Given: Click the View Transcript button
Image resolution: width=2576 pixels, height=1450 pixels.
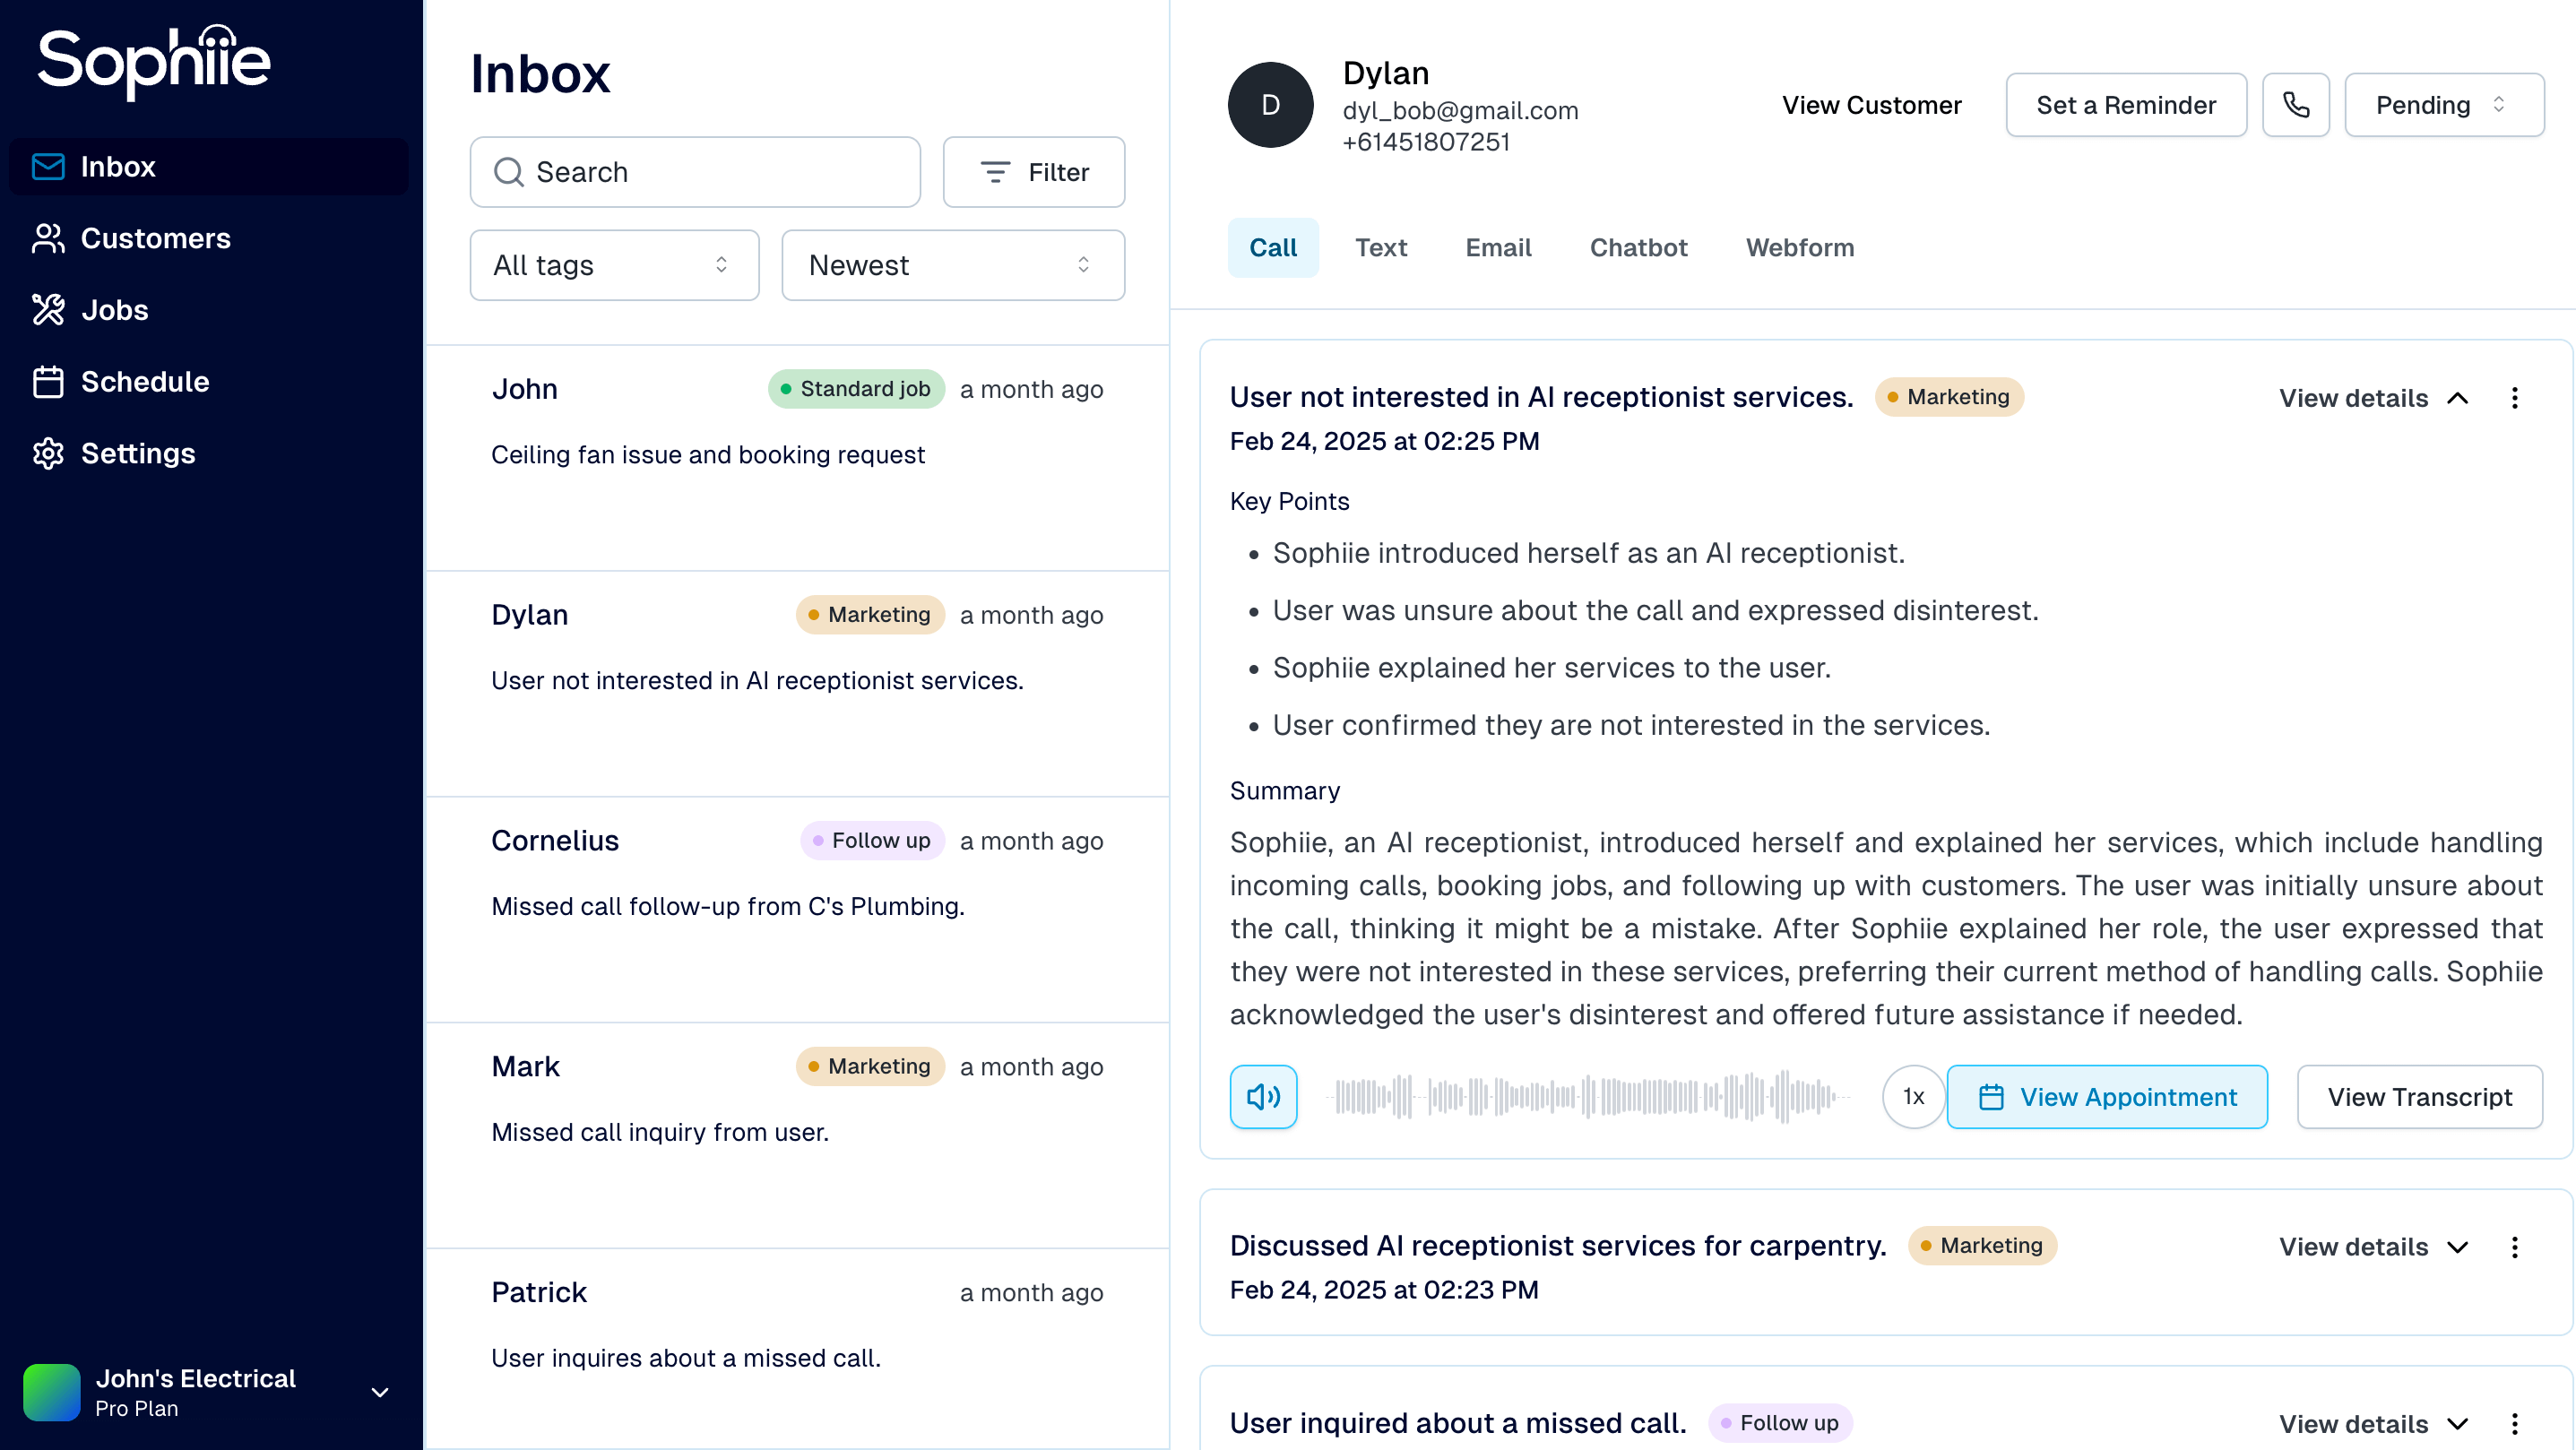Looking at the screenshot, I should (2419, 1097).
